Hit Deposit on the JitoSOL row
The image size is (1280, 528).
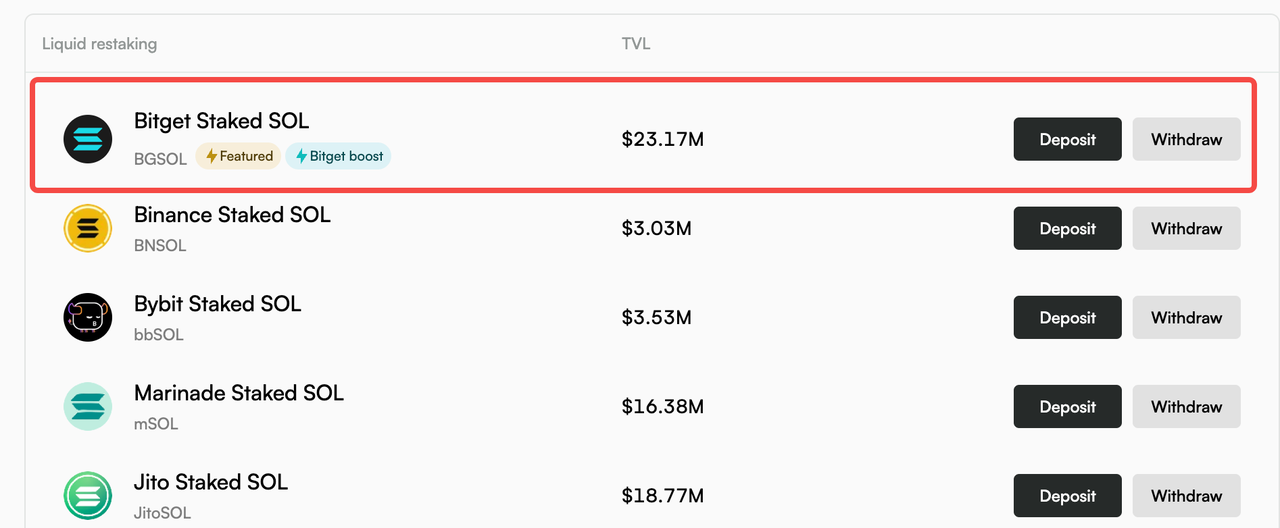click(1067, 496)
